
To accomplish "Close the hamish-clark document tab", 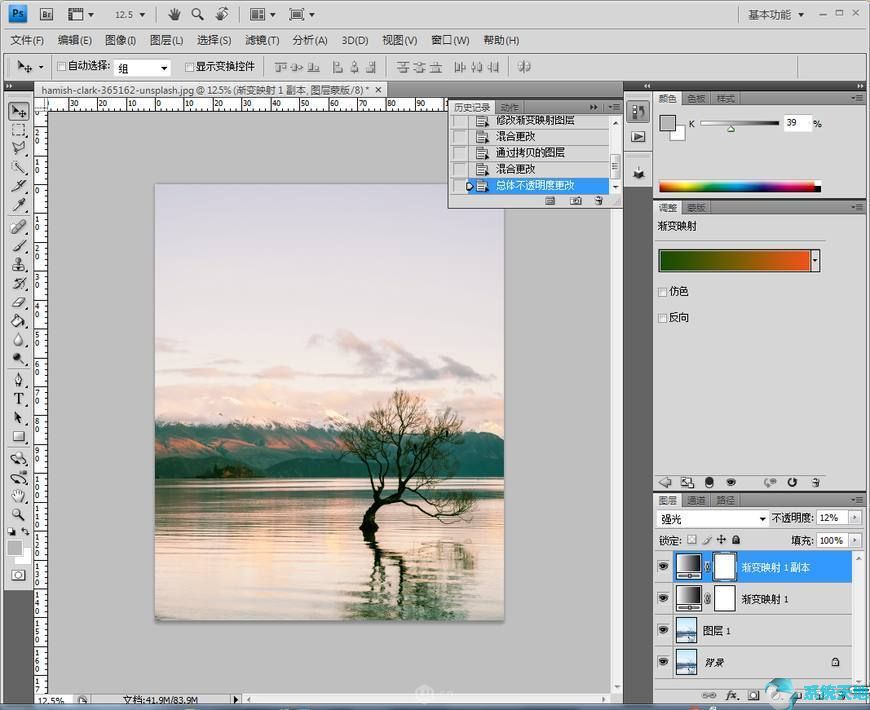I will tap(378, 89).
